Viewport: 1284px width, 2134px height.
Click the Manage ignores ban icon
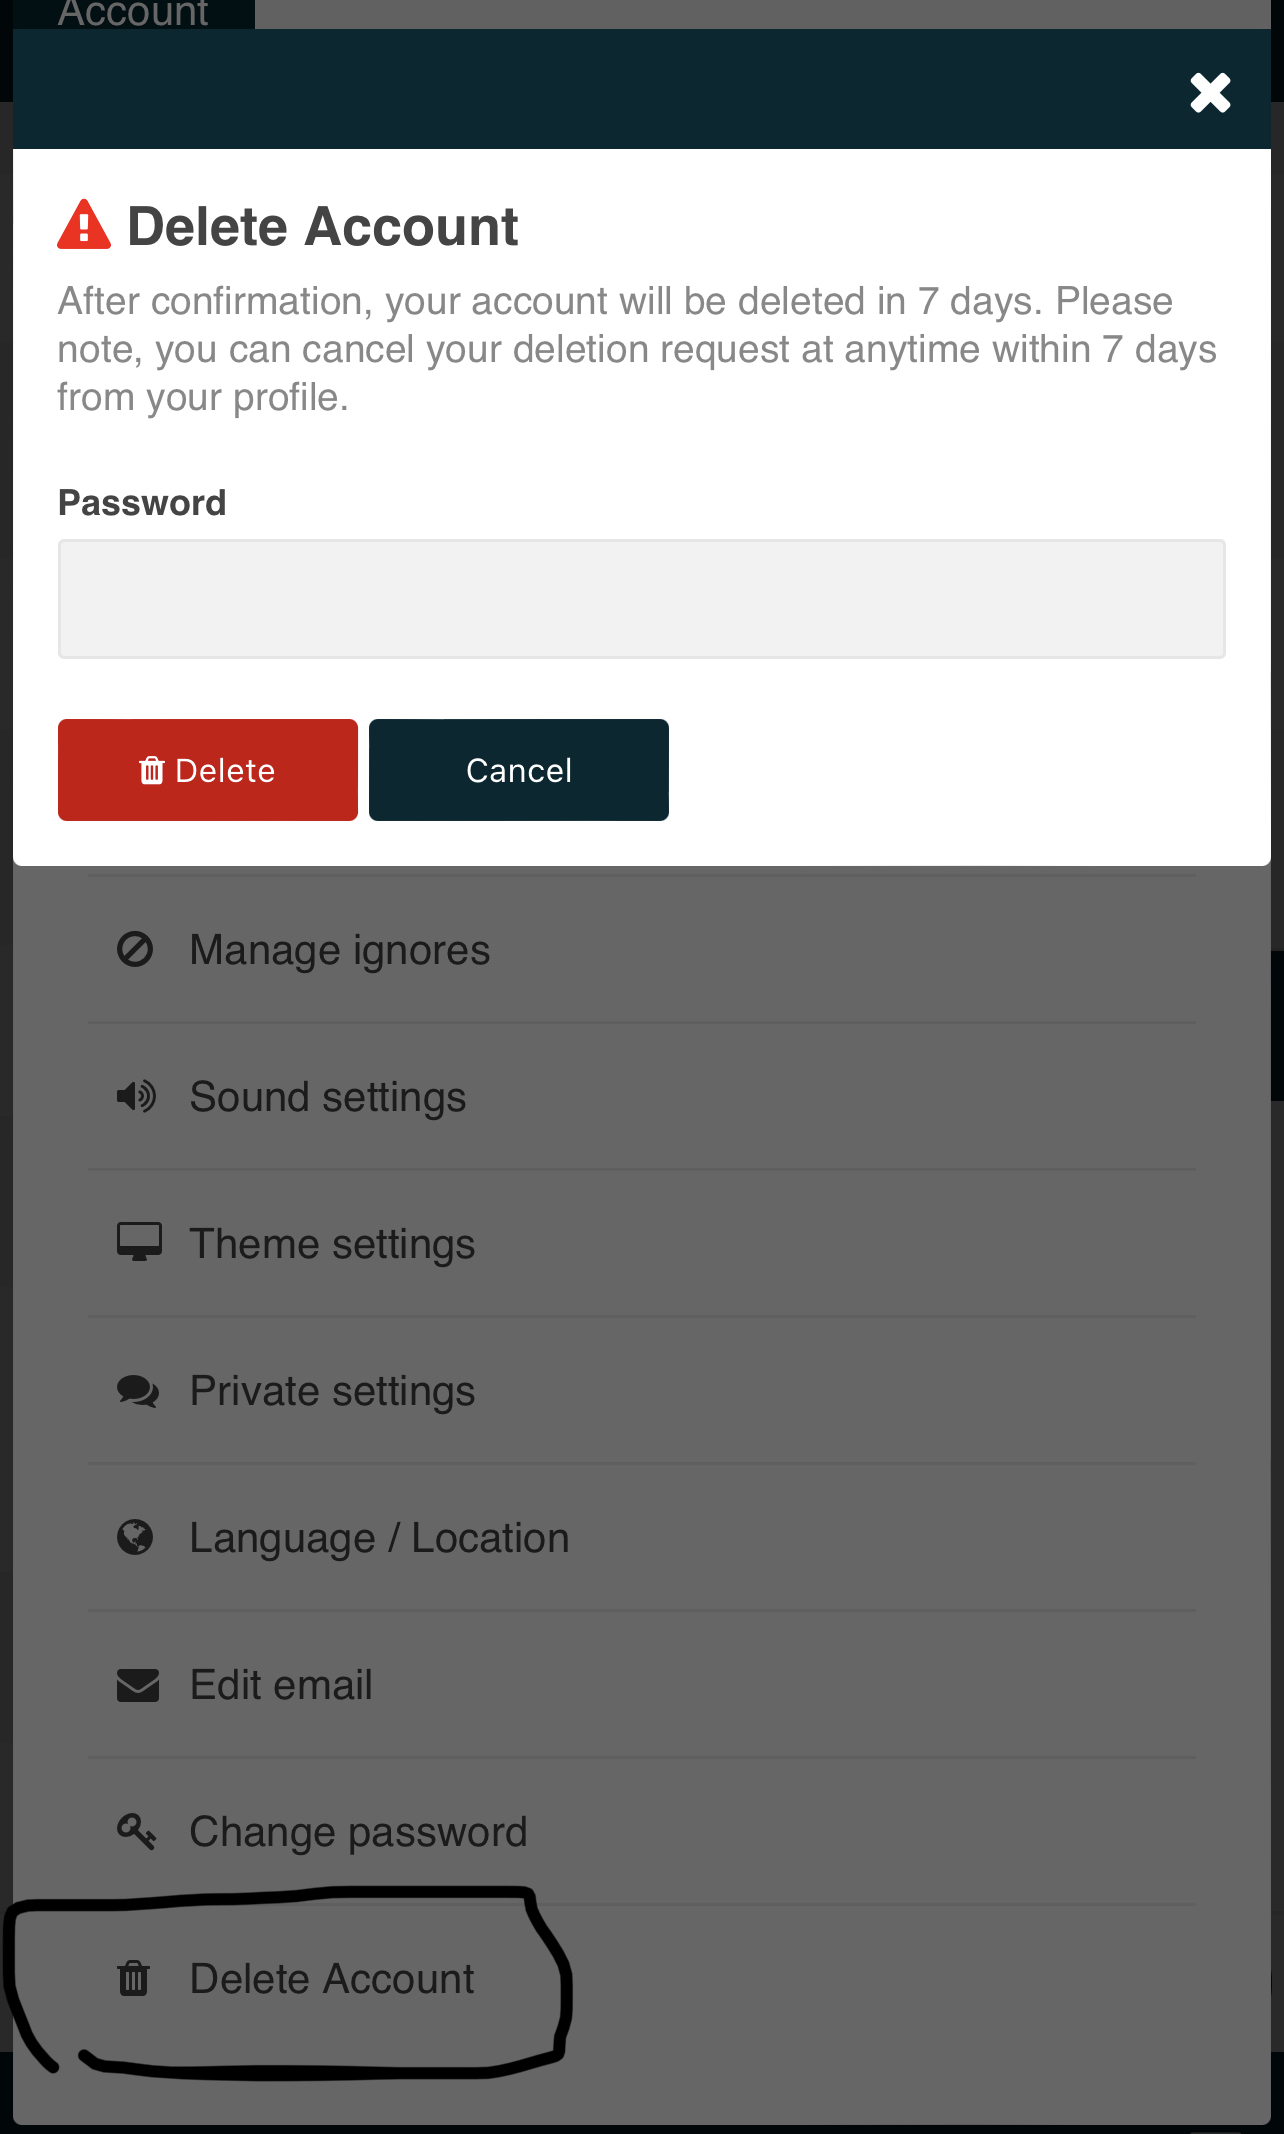pyautogui.click(x=135, y=949)
